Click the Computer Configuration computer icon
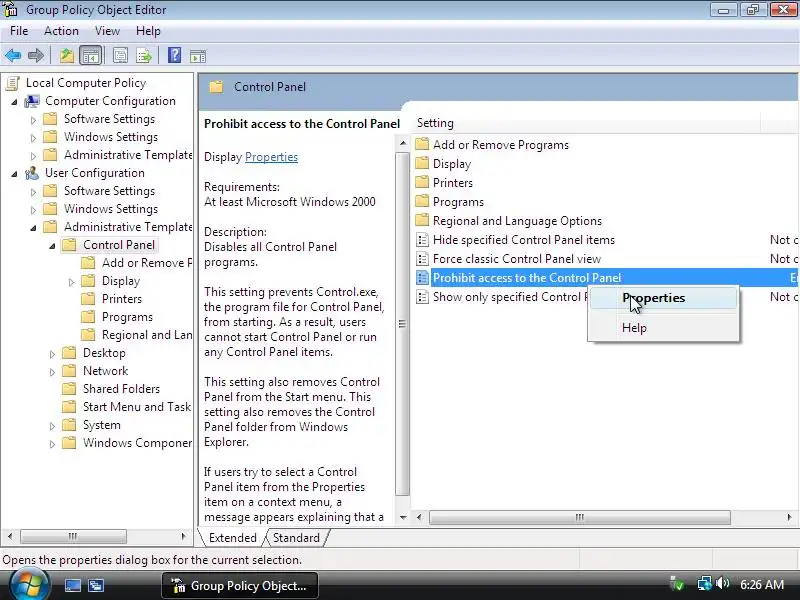800x600 pixels. click(32, 101)
